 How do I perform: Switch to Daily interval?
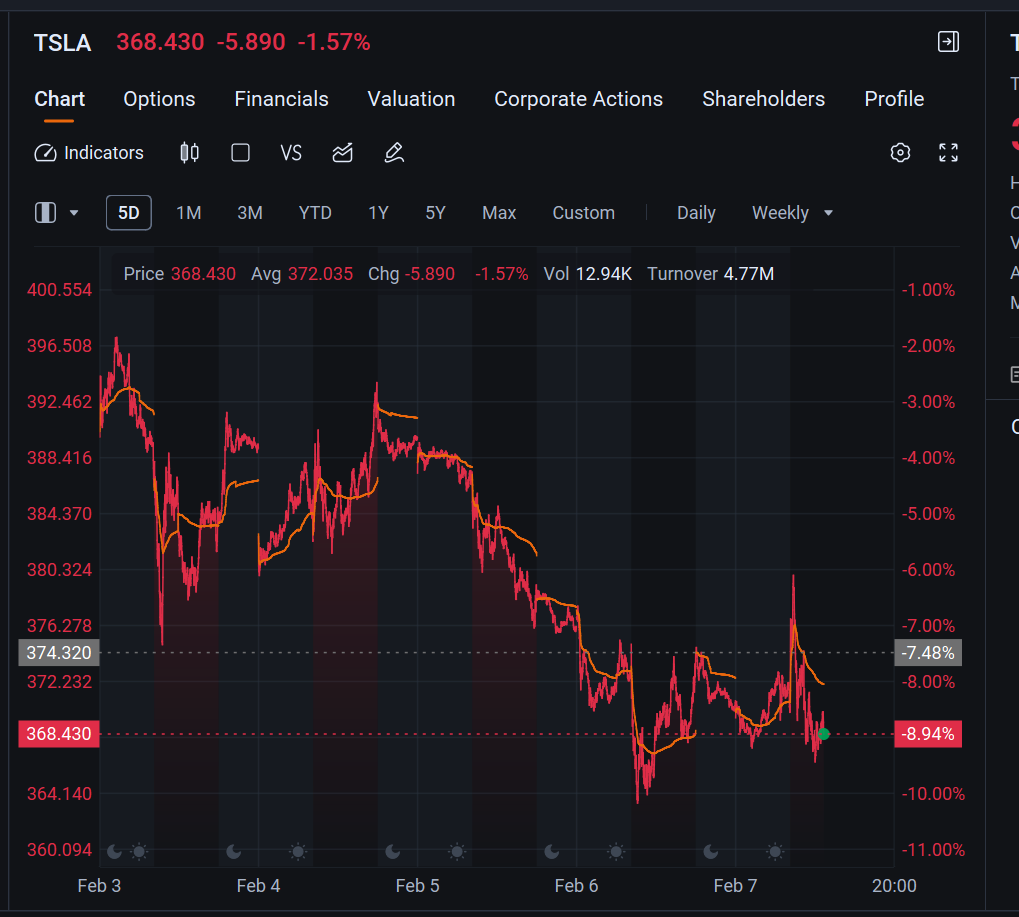(696, 213)
